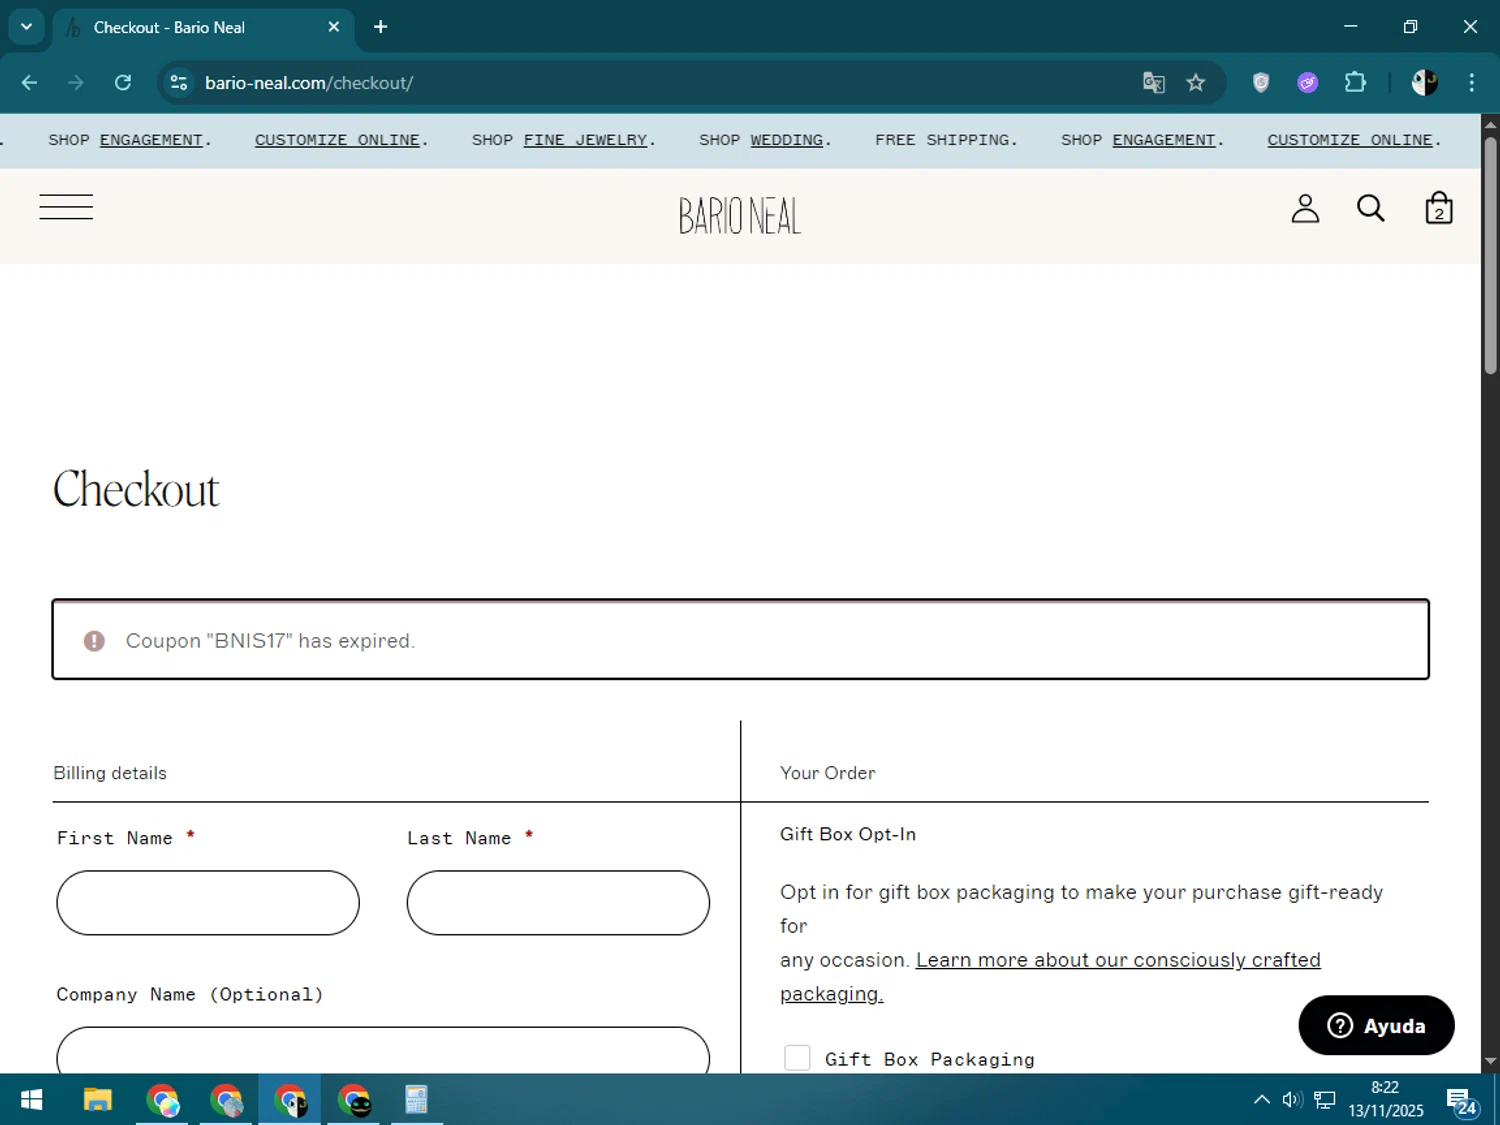The image size is (1500, 1125).
Task: Expand the tab search dropdown
Action: pos(27,27)
